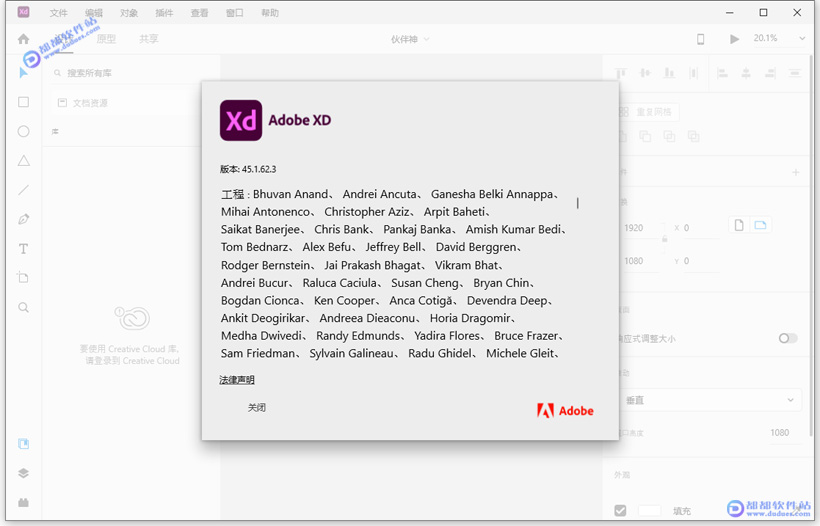Click the Xd logo in About dialog
The image size is (820, 526).
point(241,120)
